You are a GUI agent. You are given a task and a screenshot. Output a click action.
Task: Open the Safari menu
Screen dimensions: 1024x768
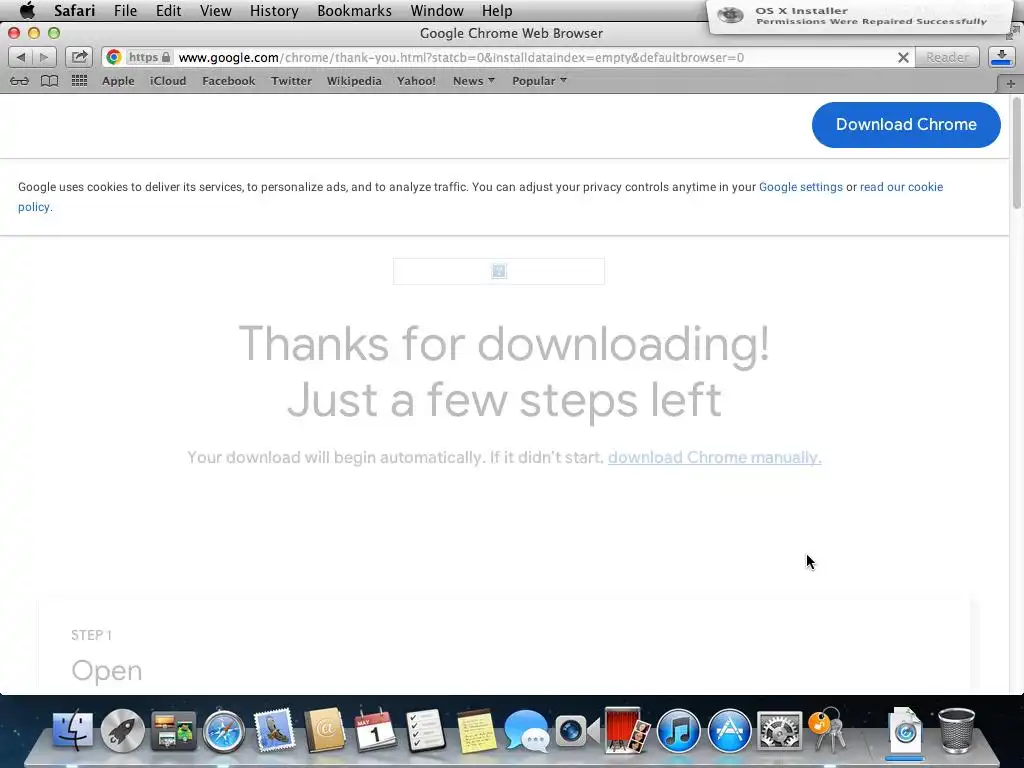pyautogui.click(x=74, y=10)
